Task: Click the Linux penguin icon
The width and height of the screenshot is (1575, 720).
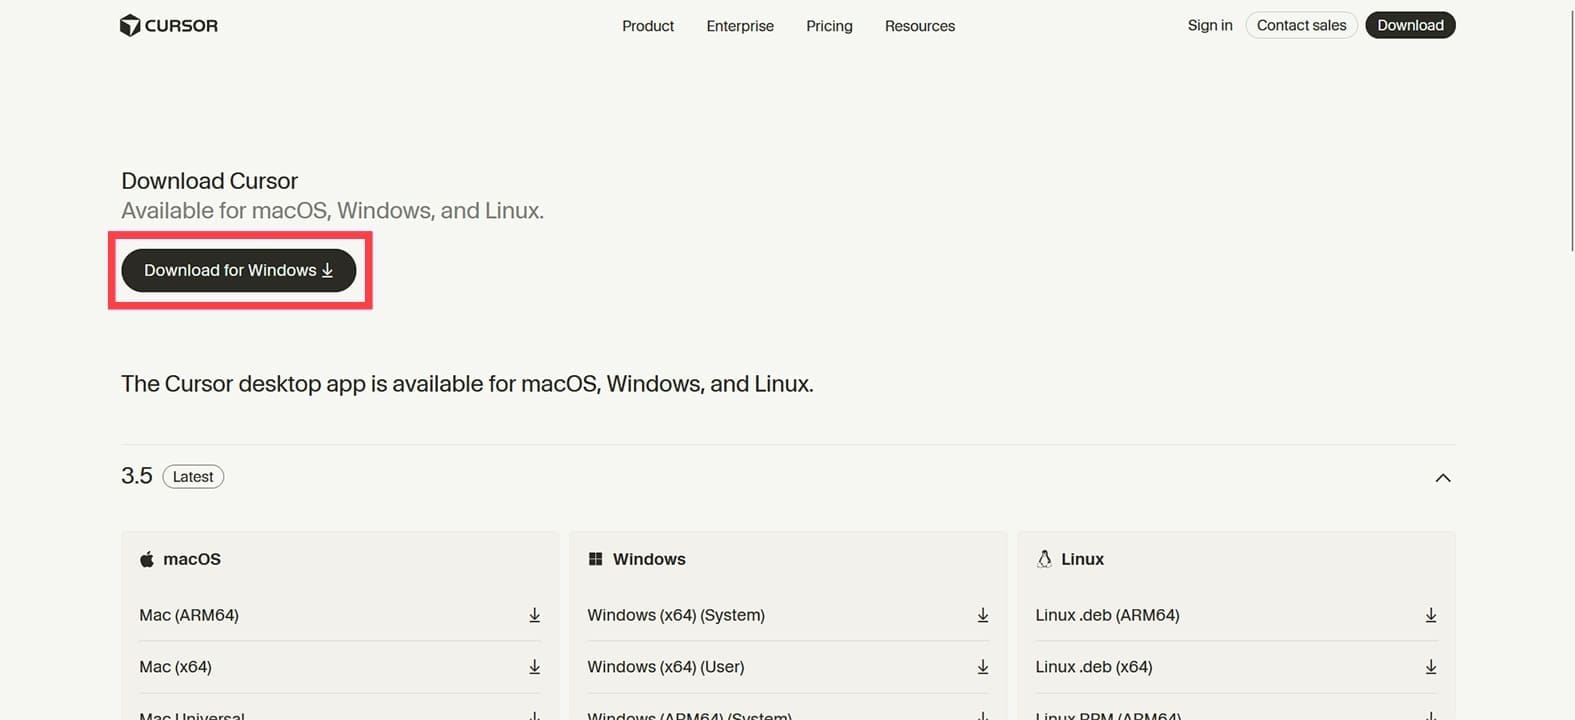Action: (x=1044, y=559)
